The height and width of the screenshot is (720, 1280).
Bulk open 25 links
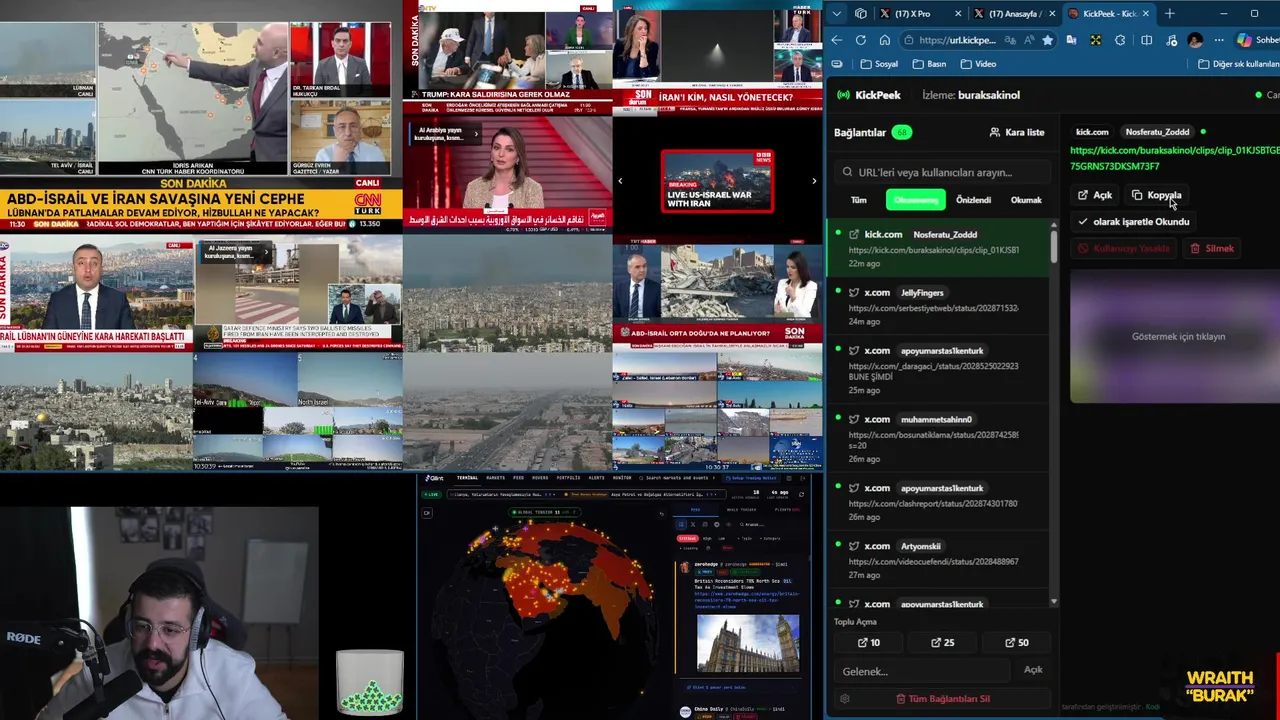pyautogui.click(x=943, y=643)
